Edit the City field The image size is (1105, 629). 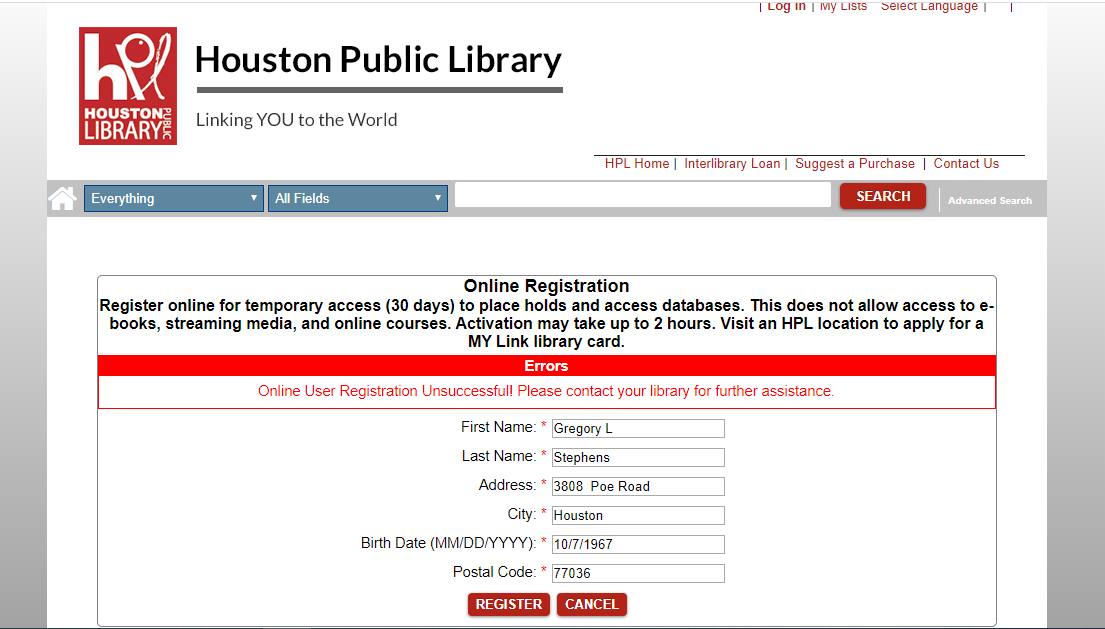638,515
